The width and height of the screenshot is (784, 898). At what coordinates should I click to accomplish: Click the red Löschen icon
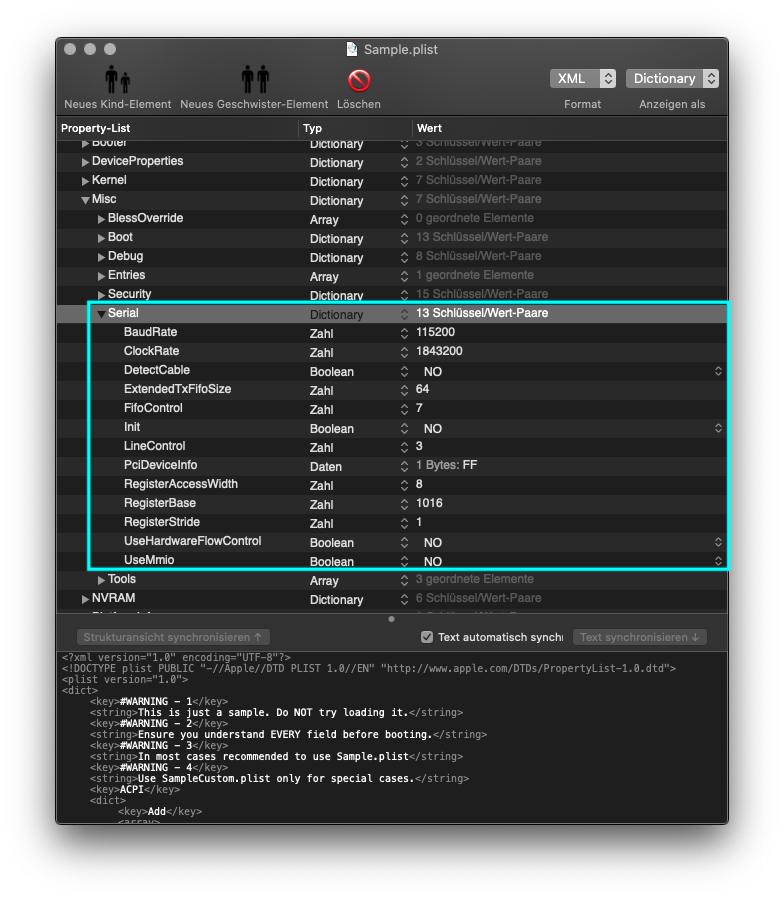(359, 80)
